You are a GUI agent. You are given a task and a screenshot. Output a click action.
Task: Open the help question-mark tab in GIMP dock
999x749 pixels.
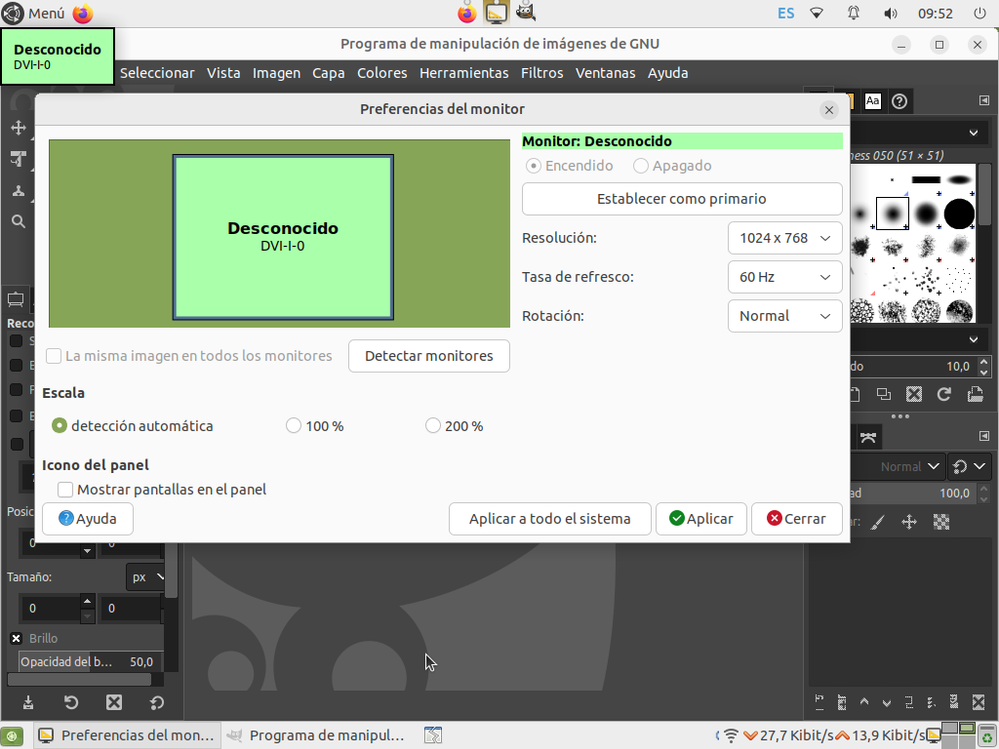pos(899,101)
